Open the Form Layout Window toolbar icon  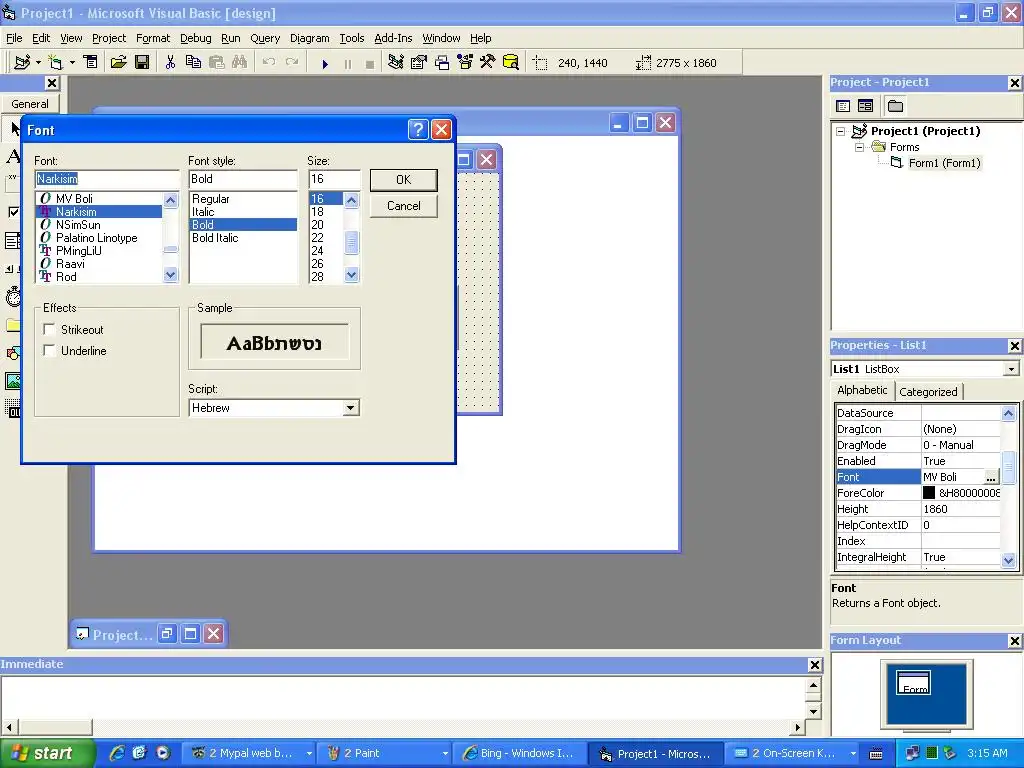pos(442,63)
